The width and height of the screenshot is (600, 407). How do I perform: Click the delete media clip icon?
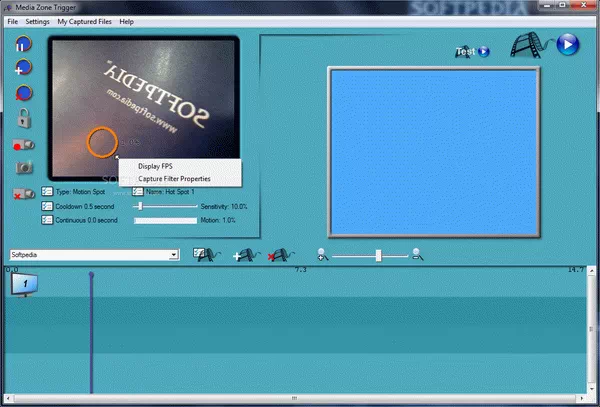pos(279,256)
